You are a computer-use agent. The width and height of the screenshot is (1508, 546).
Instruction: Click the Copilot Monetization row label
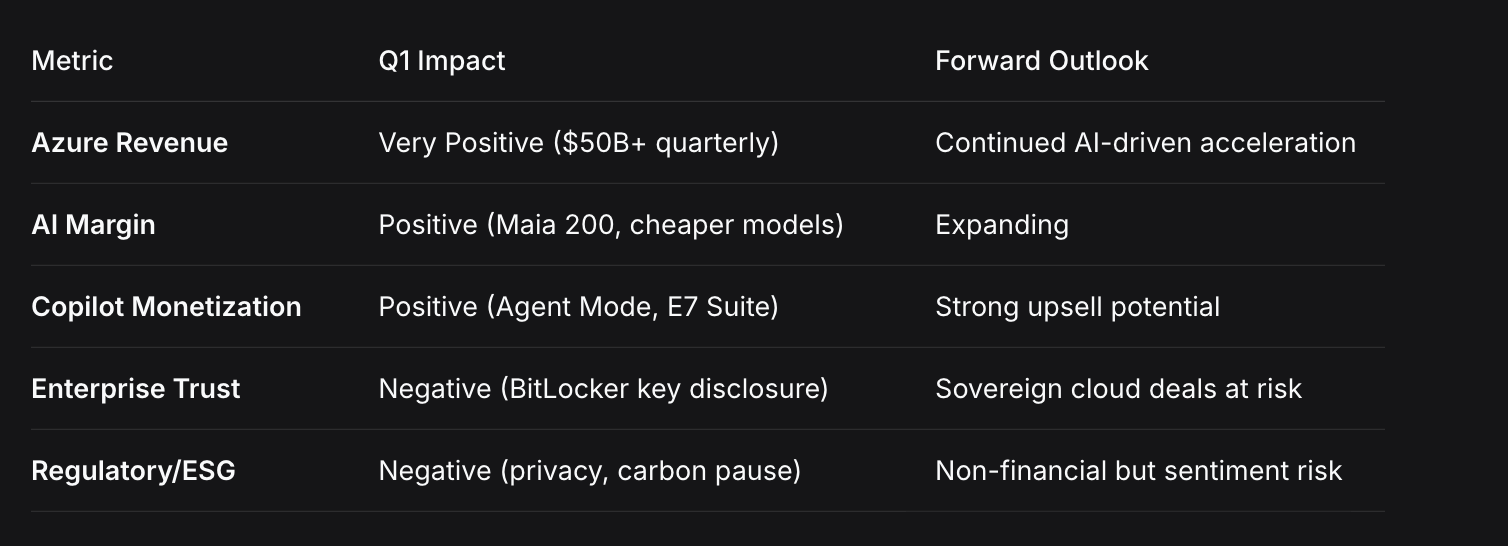pos(166,307)
